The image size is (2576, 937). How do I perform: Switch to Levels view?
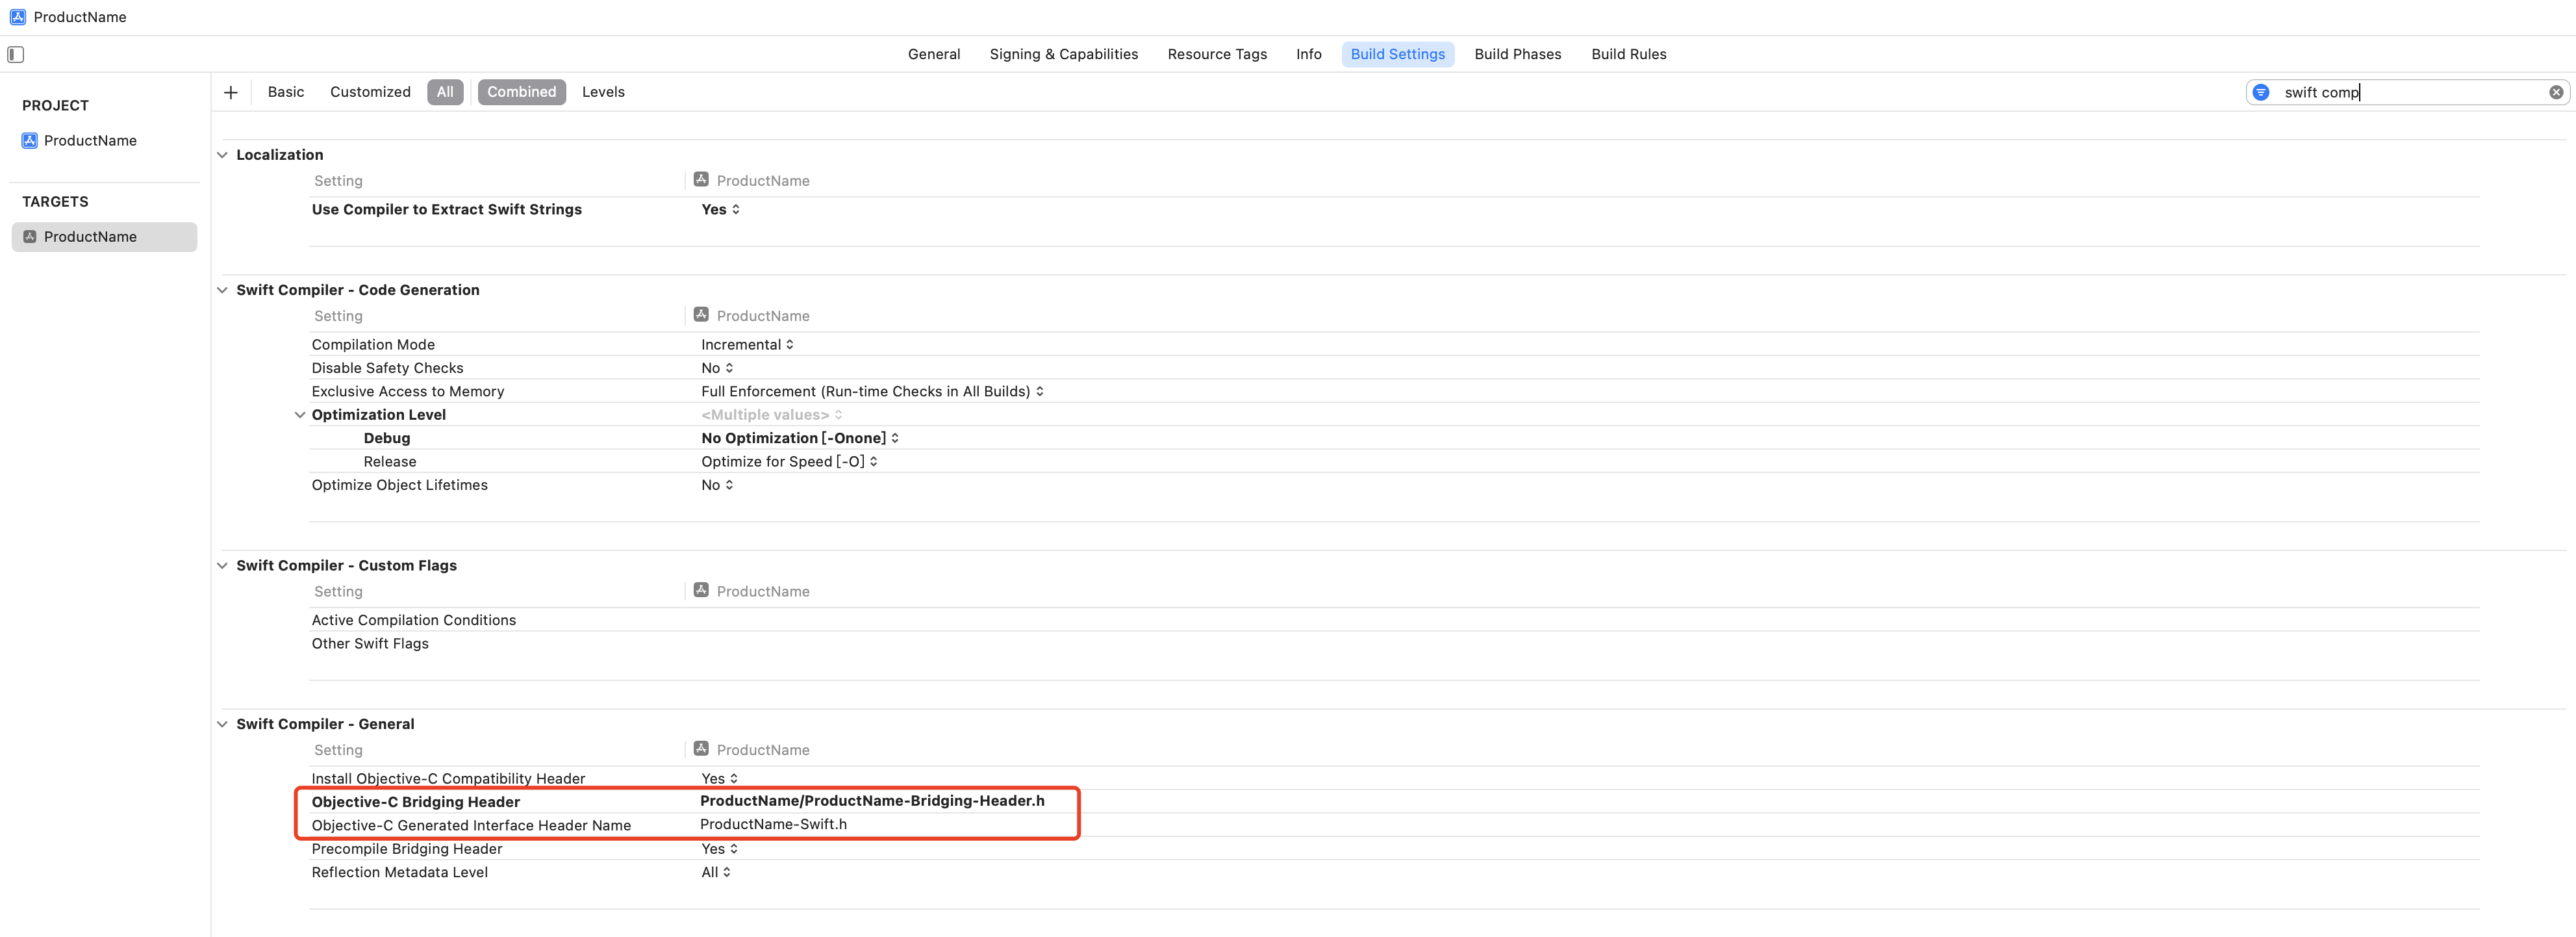pyautogui.click(x=603, y=92)
